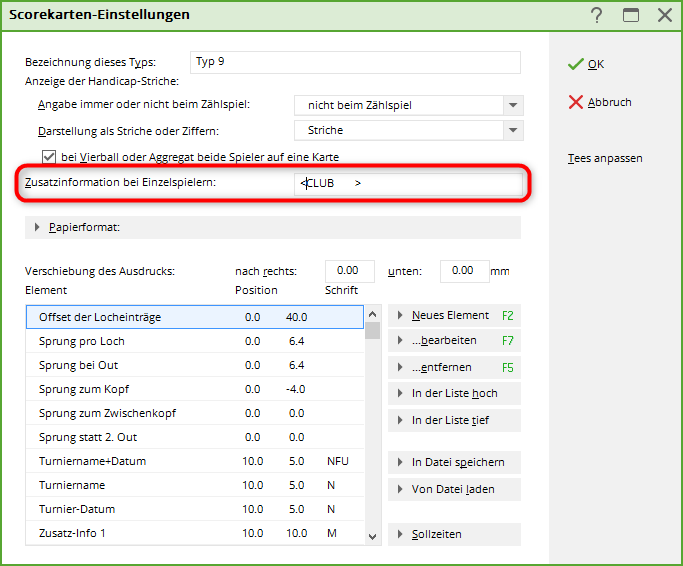Image resolution: width=683 pixels, height=566 pixels.
Task: Click the element list scroll down arrow
Action: pos(372,536)
